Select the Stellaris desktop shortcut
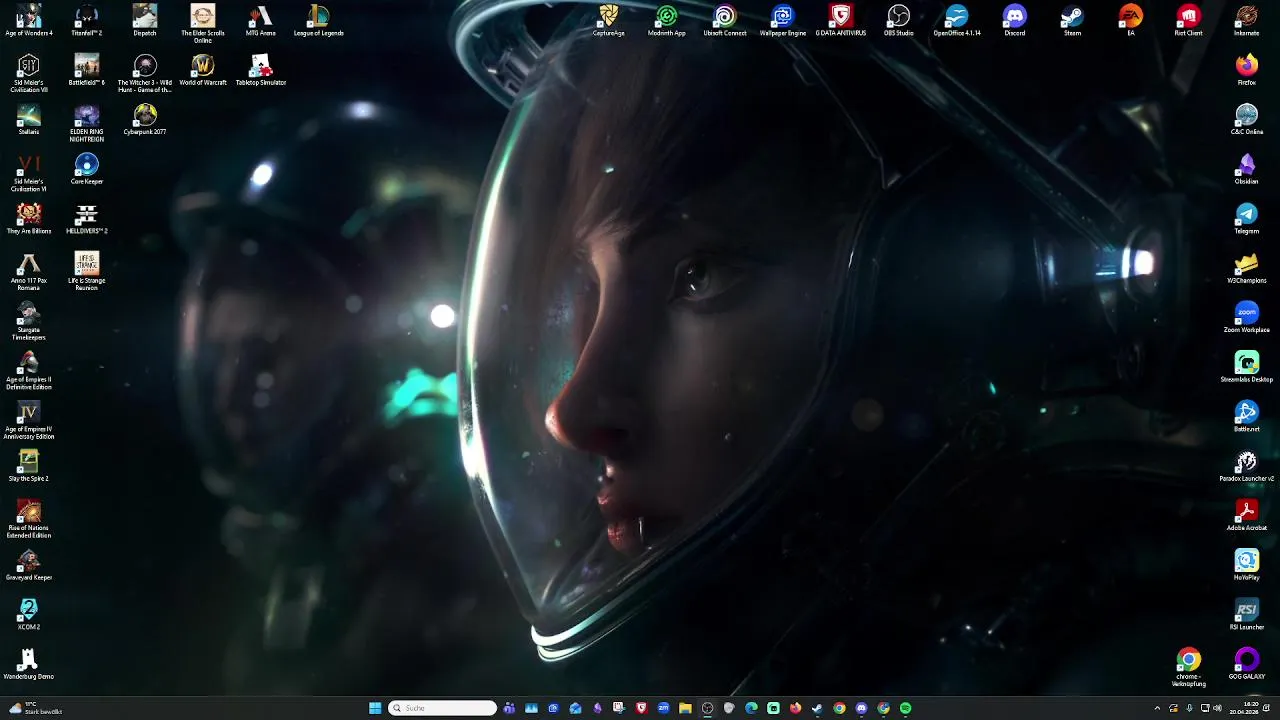The image size is (1280, 720). coord(29,119)
